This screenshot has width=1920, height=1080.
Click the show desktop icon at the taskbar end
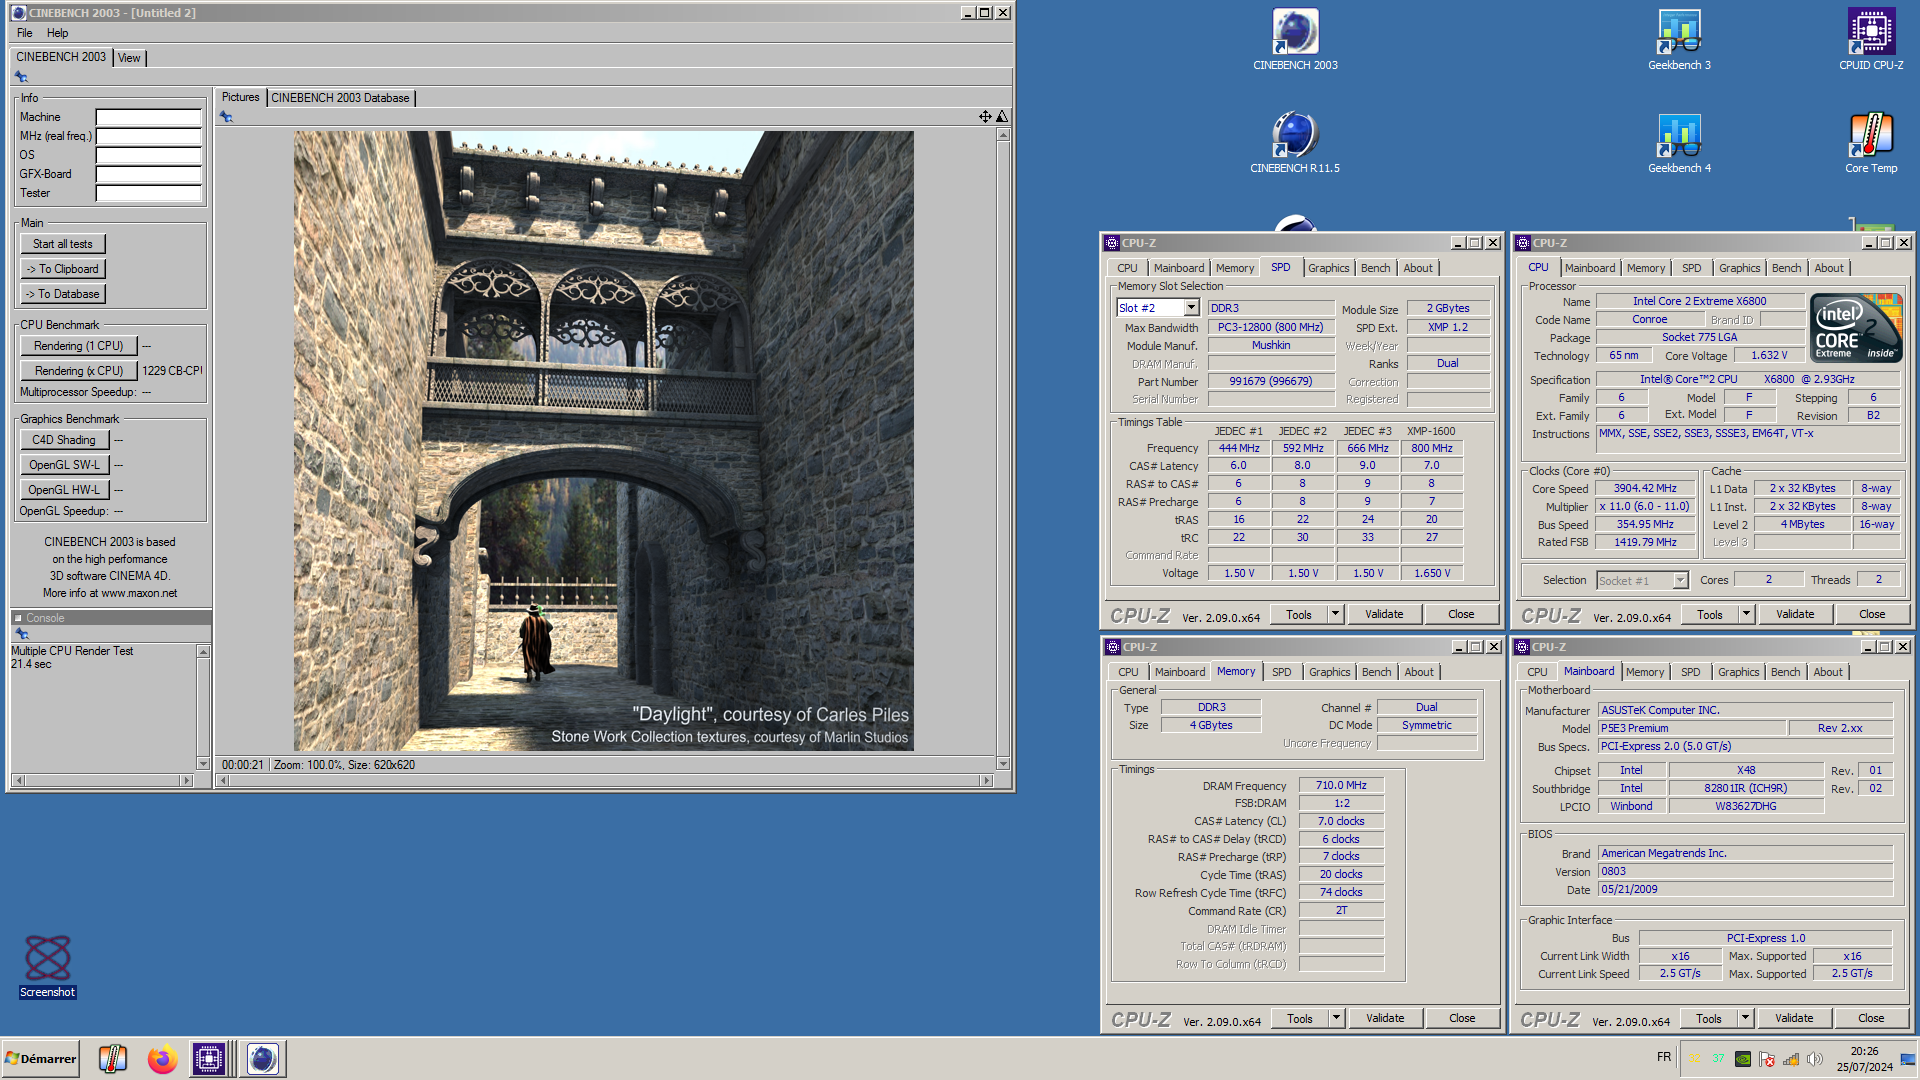pyautogui.click(x=1908, y=1059)
